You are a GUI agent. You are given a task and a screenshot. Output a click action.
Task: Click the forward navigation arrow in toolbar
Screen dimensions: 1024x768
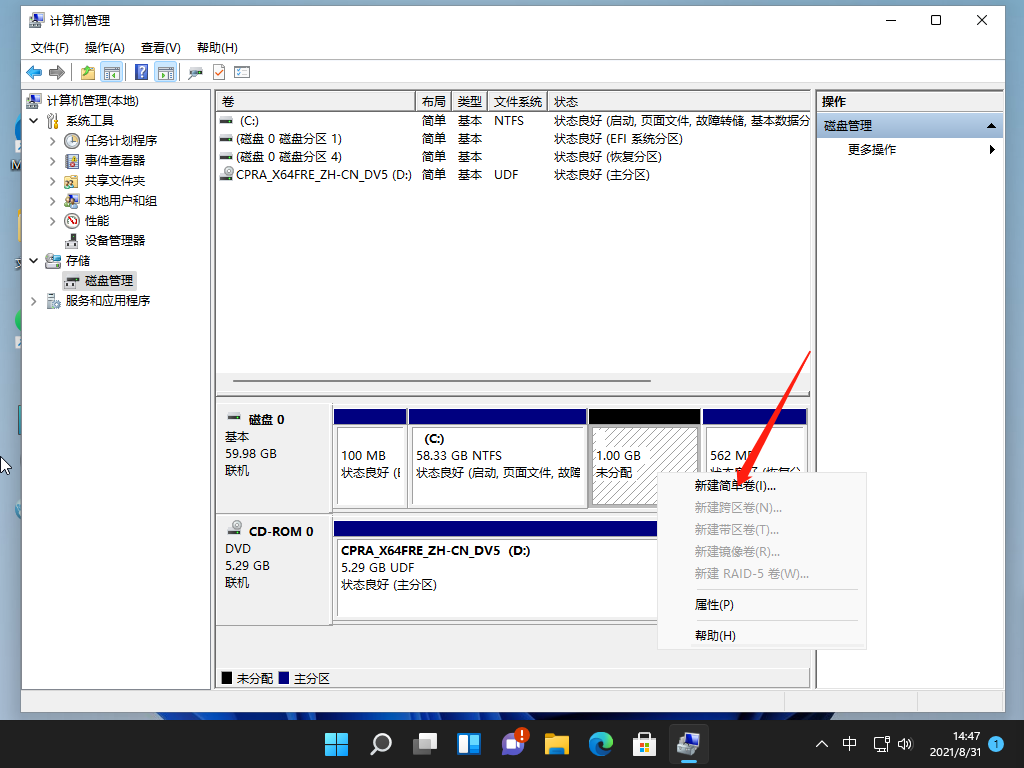[x=57, y=72]
